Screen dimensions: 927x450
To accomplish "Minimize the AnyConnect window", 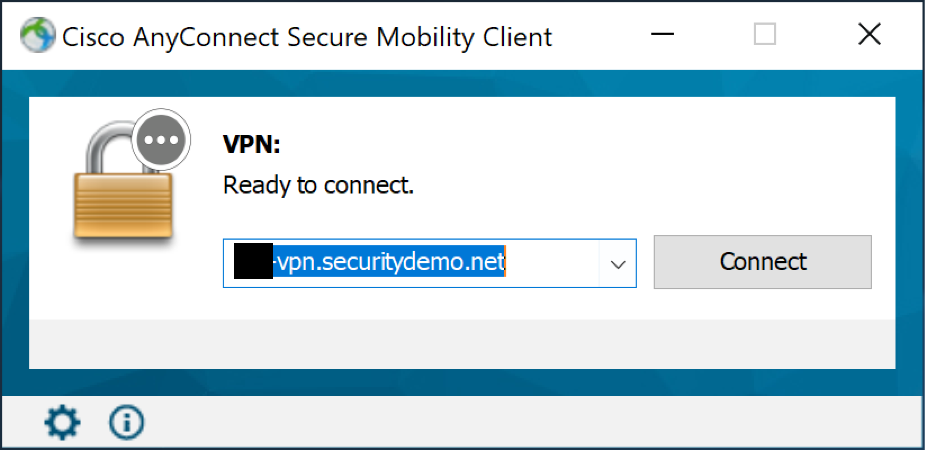I will tap(663, 36).
